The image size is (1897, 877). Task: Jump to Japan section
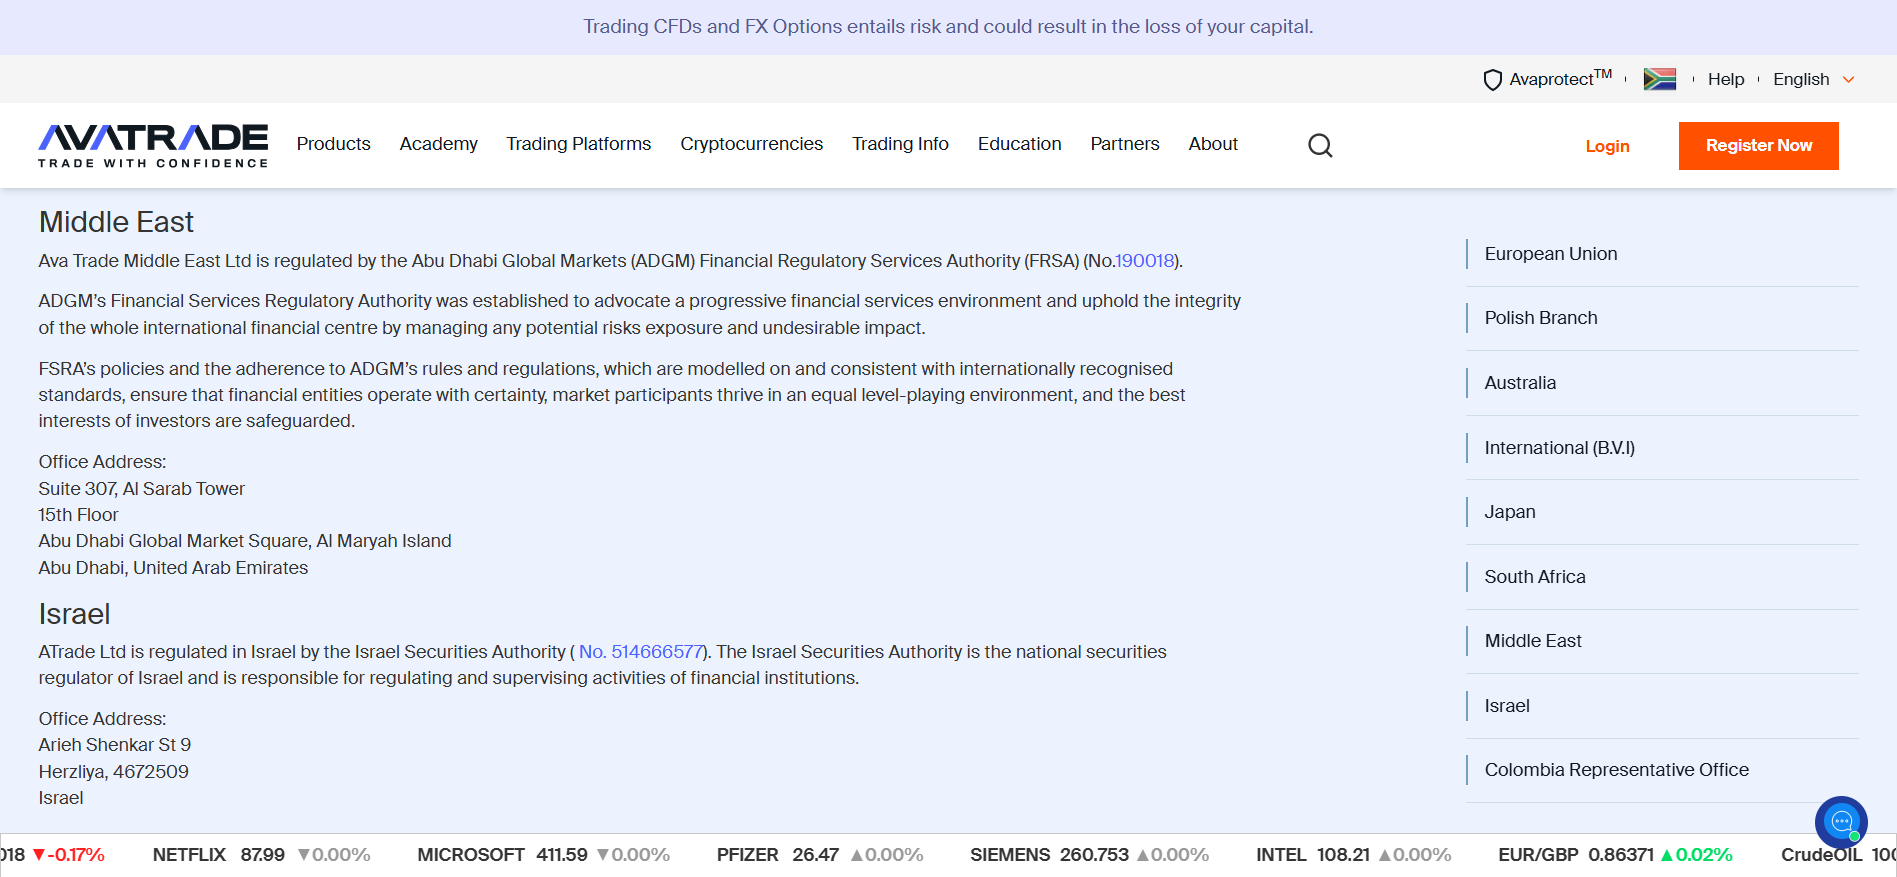pos(1510,512)
